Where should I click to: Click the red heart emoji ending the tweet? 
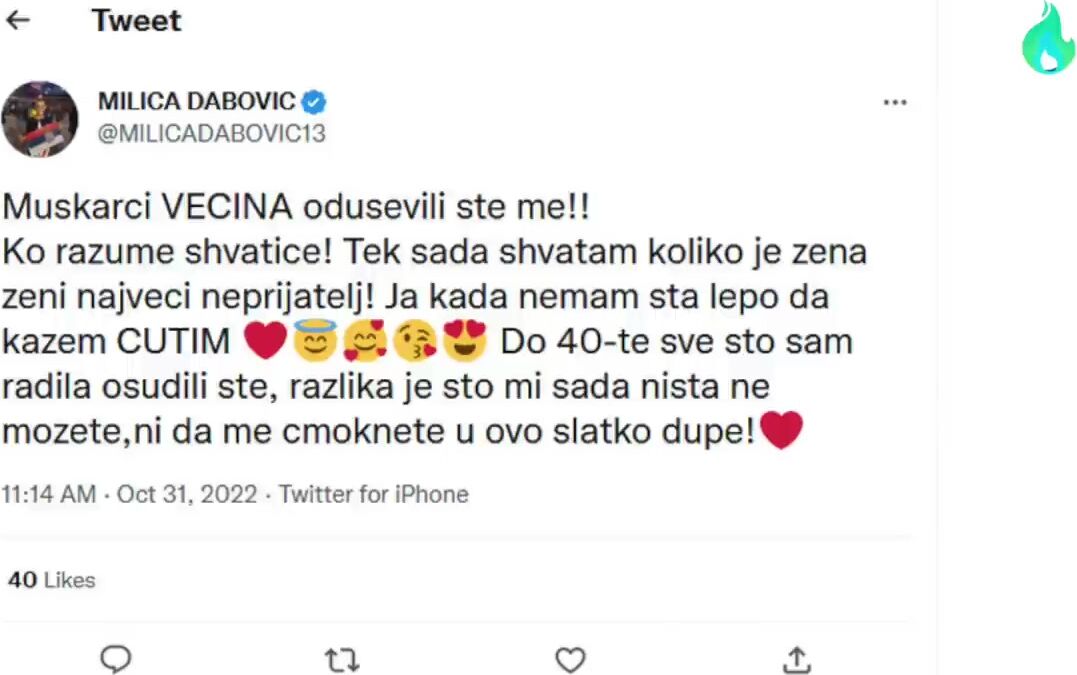(x=782, y=432)
